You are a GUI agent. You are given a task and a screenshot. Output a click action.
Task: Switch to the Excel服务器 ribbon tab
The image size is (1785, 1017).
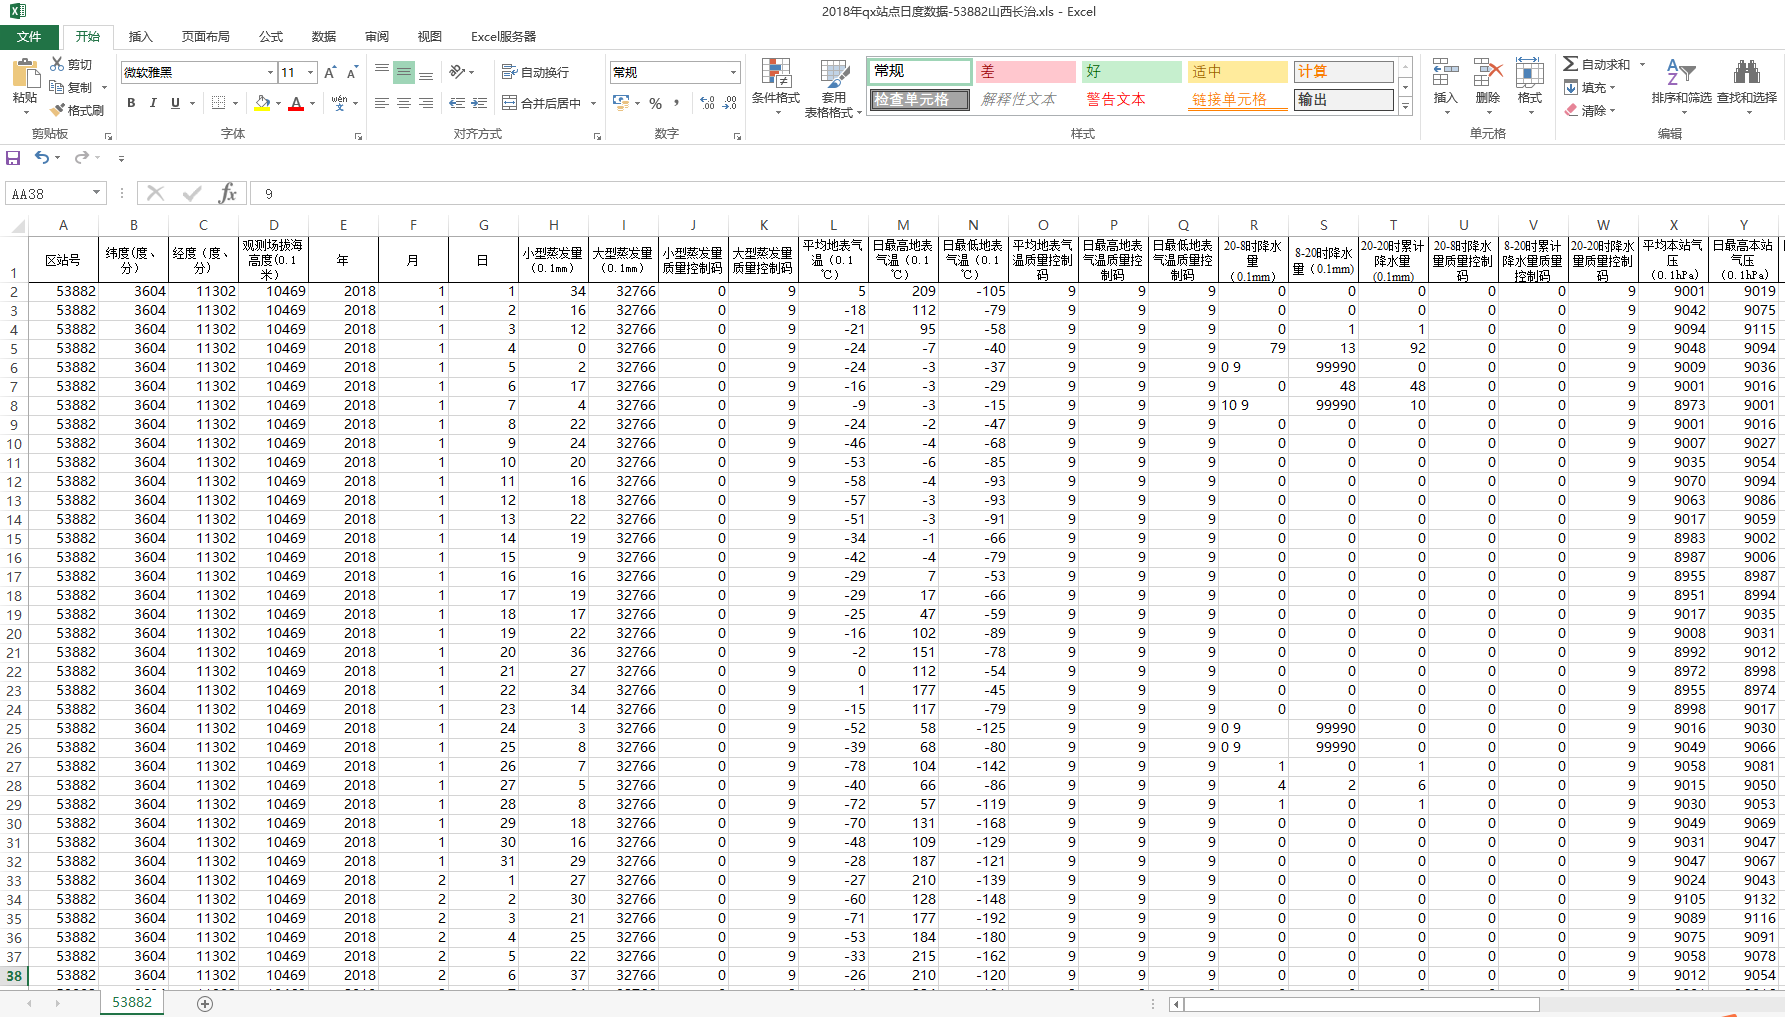tap(503, 37)
